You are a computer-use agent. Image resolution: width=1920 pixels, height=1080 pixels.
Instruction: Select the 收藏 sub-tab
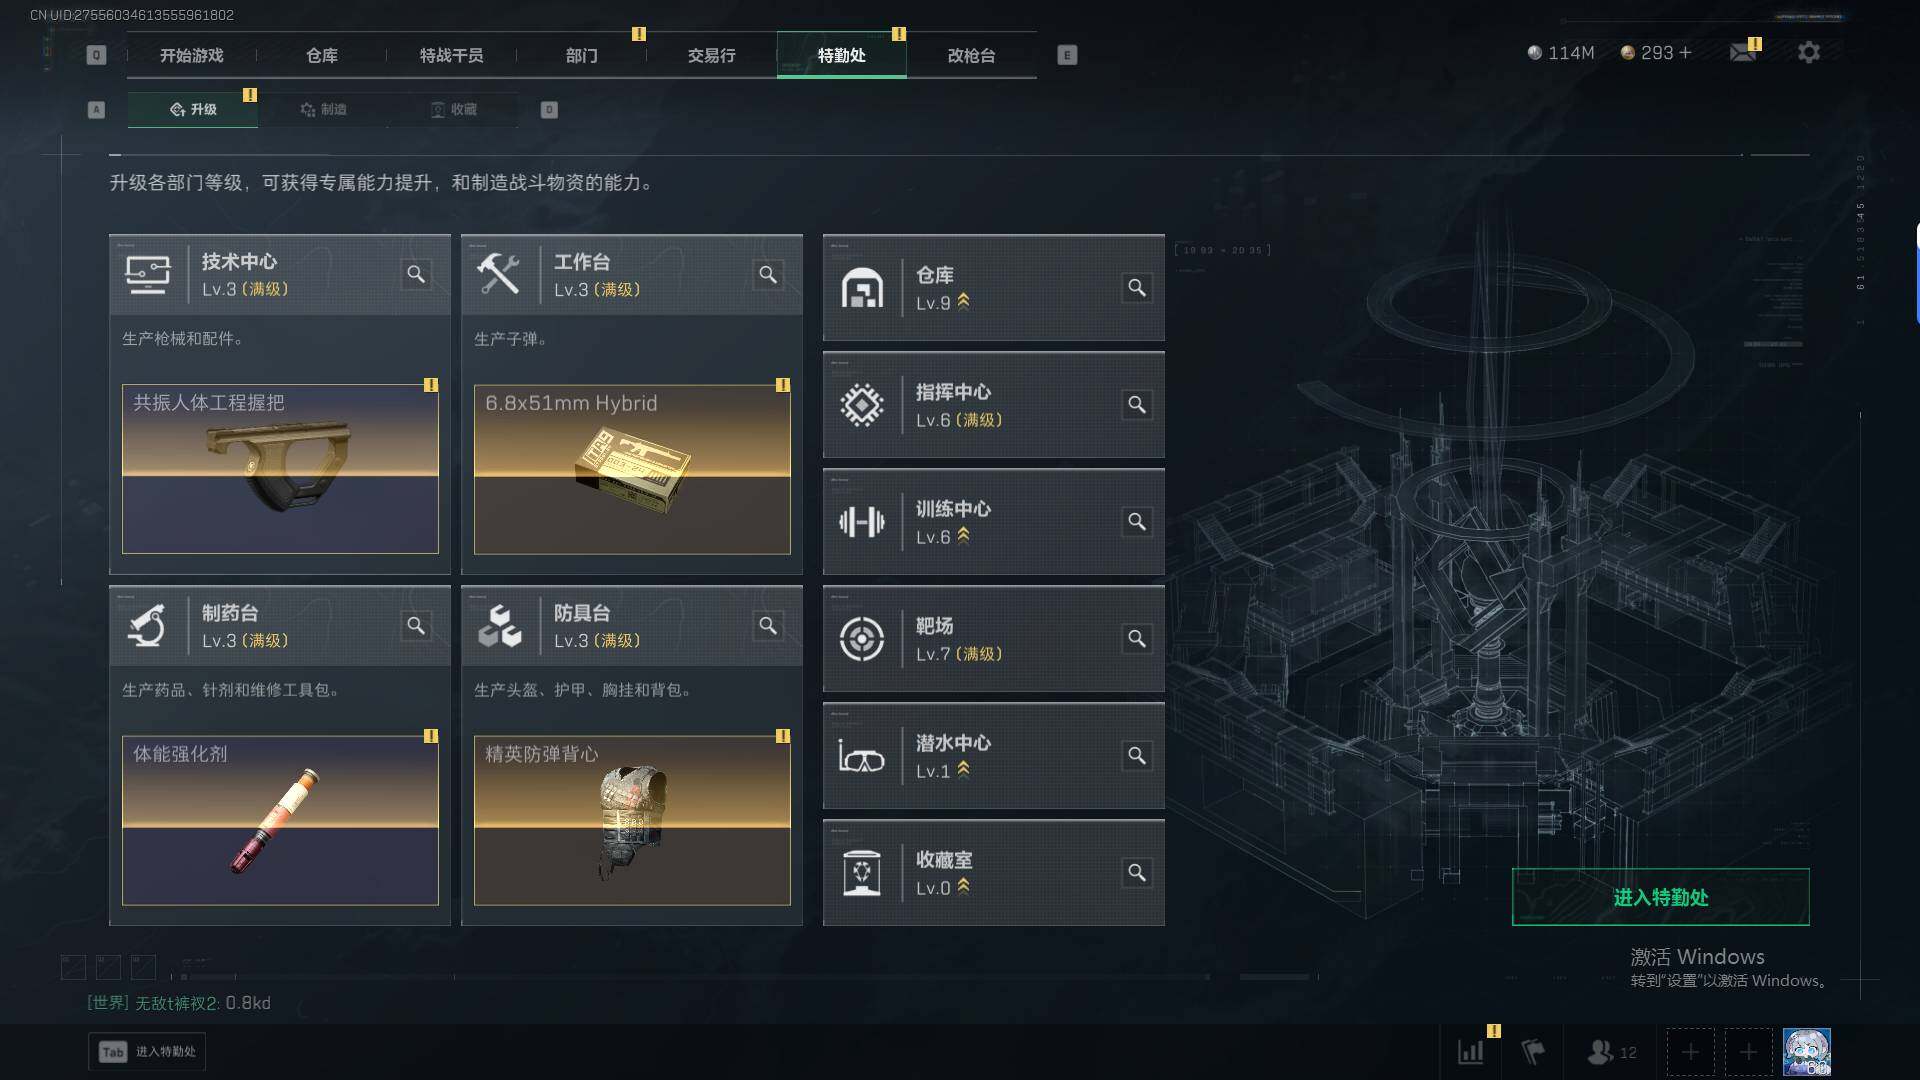pos(453,109)
